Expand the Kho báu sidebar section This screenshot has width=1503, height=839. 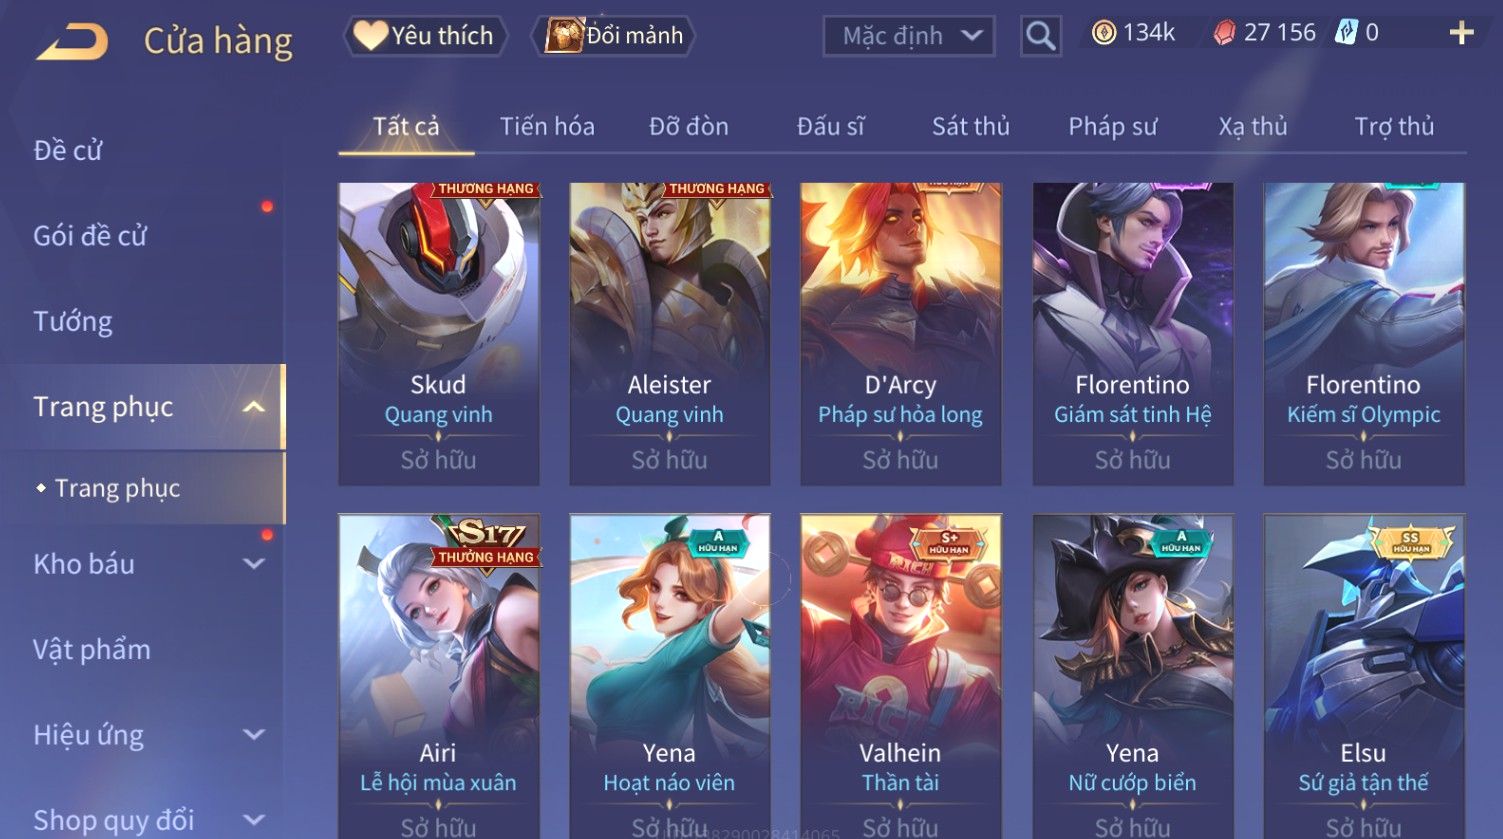click(254, 564)
